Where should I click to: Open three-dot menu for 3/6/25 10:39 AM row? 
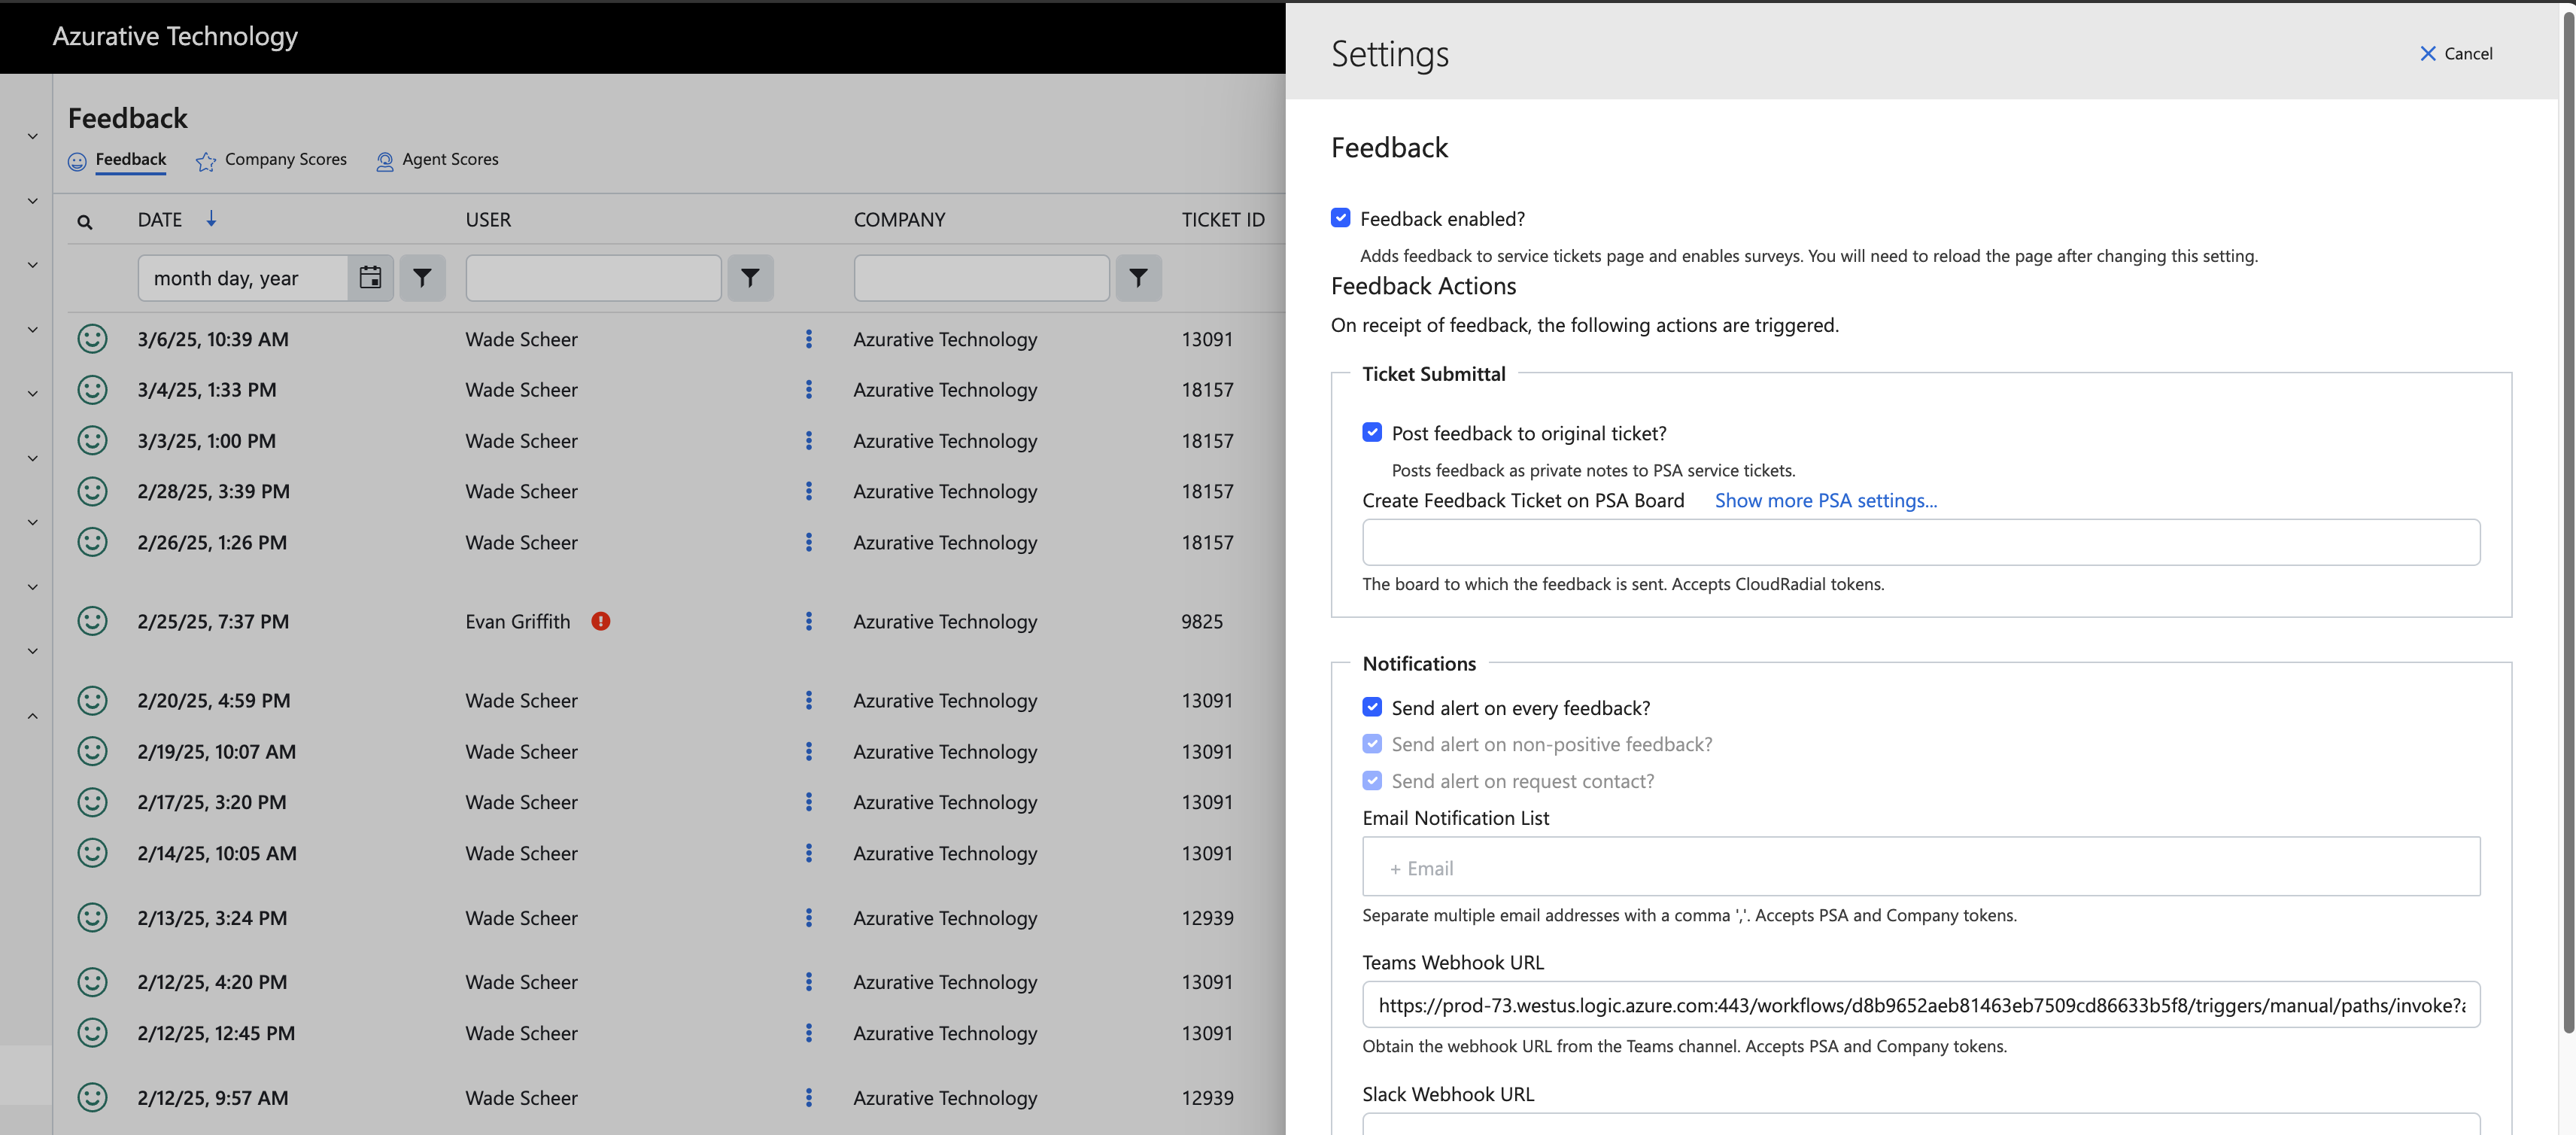pyautogui.click(x=808, y=339)
